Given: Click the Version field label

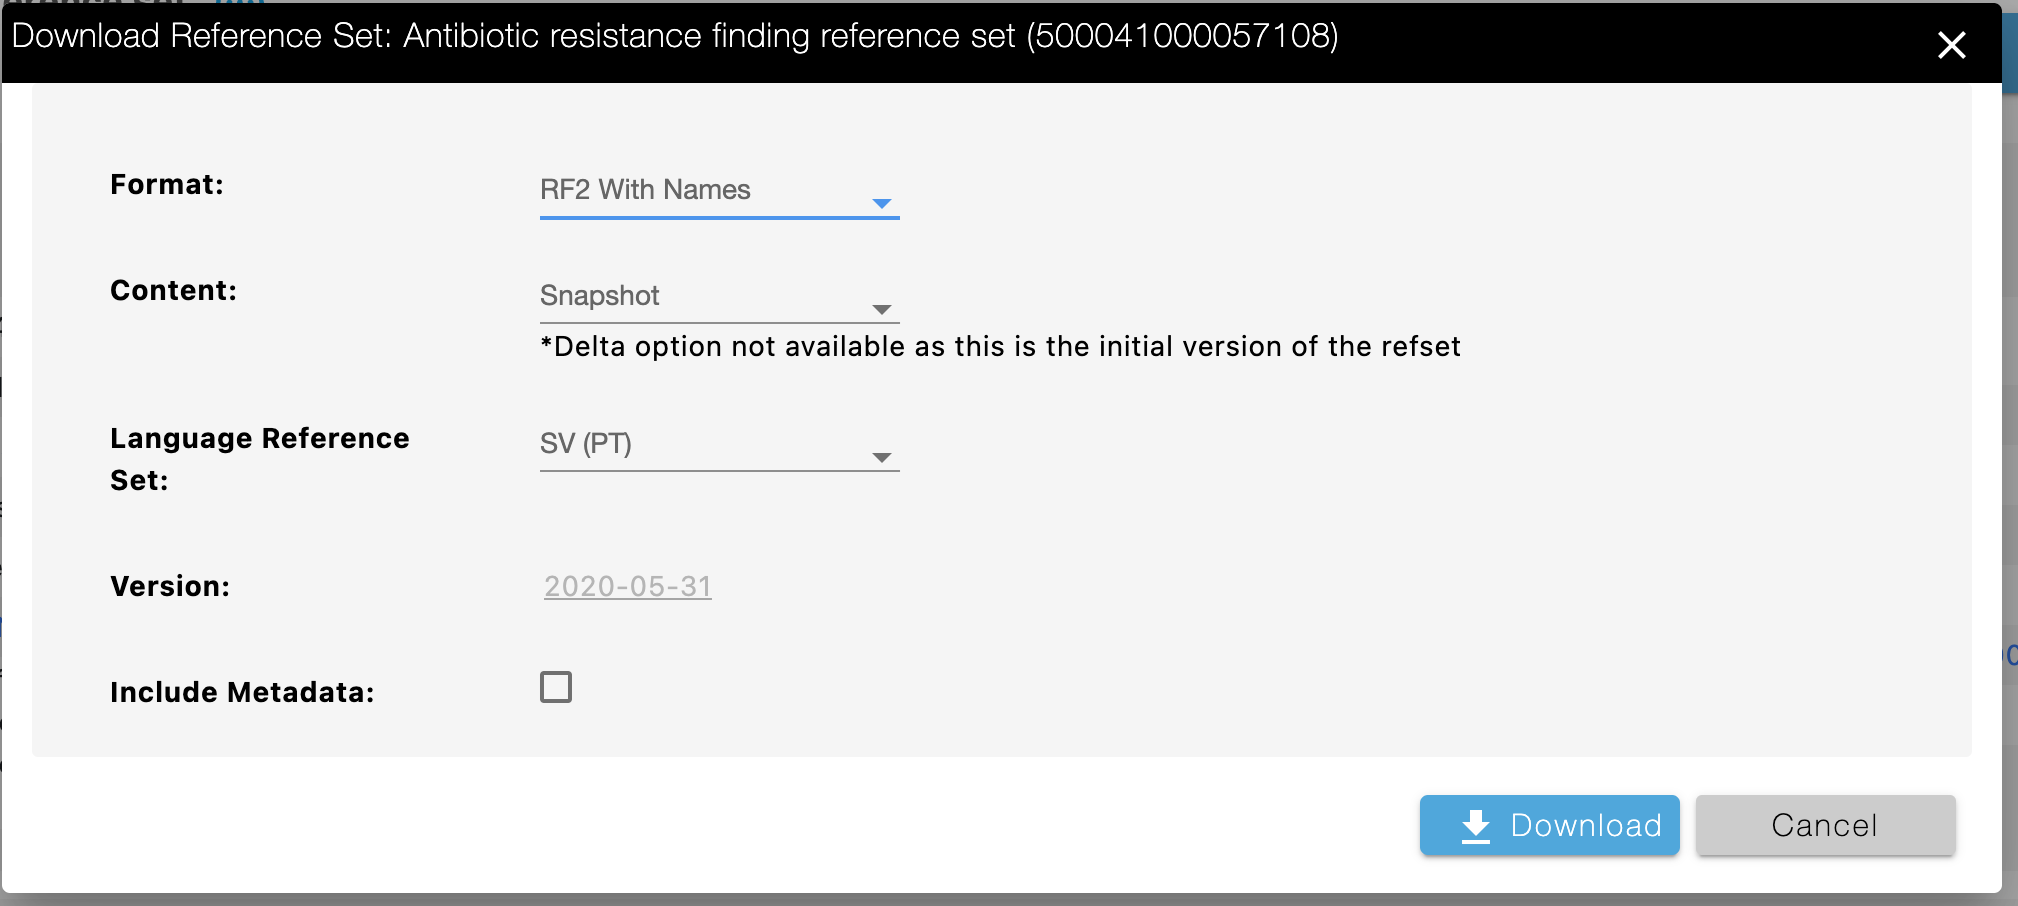Looking at the screenshot, I should pos(170,586).
